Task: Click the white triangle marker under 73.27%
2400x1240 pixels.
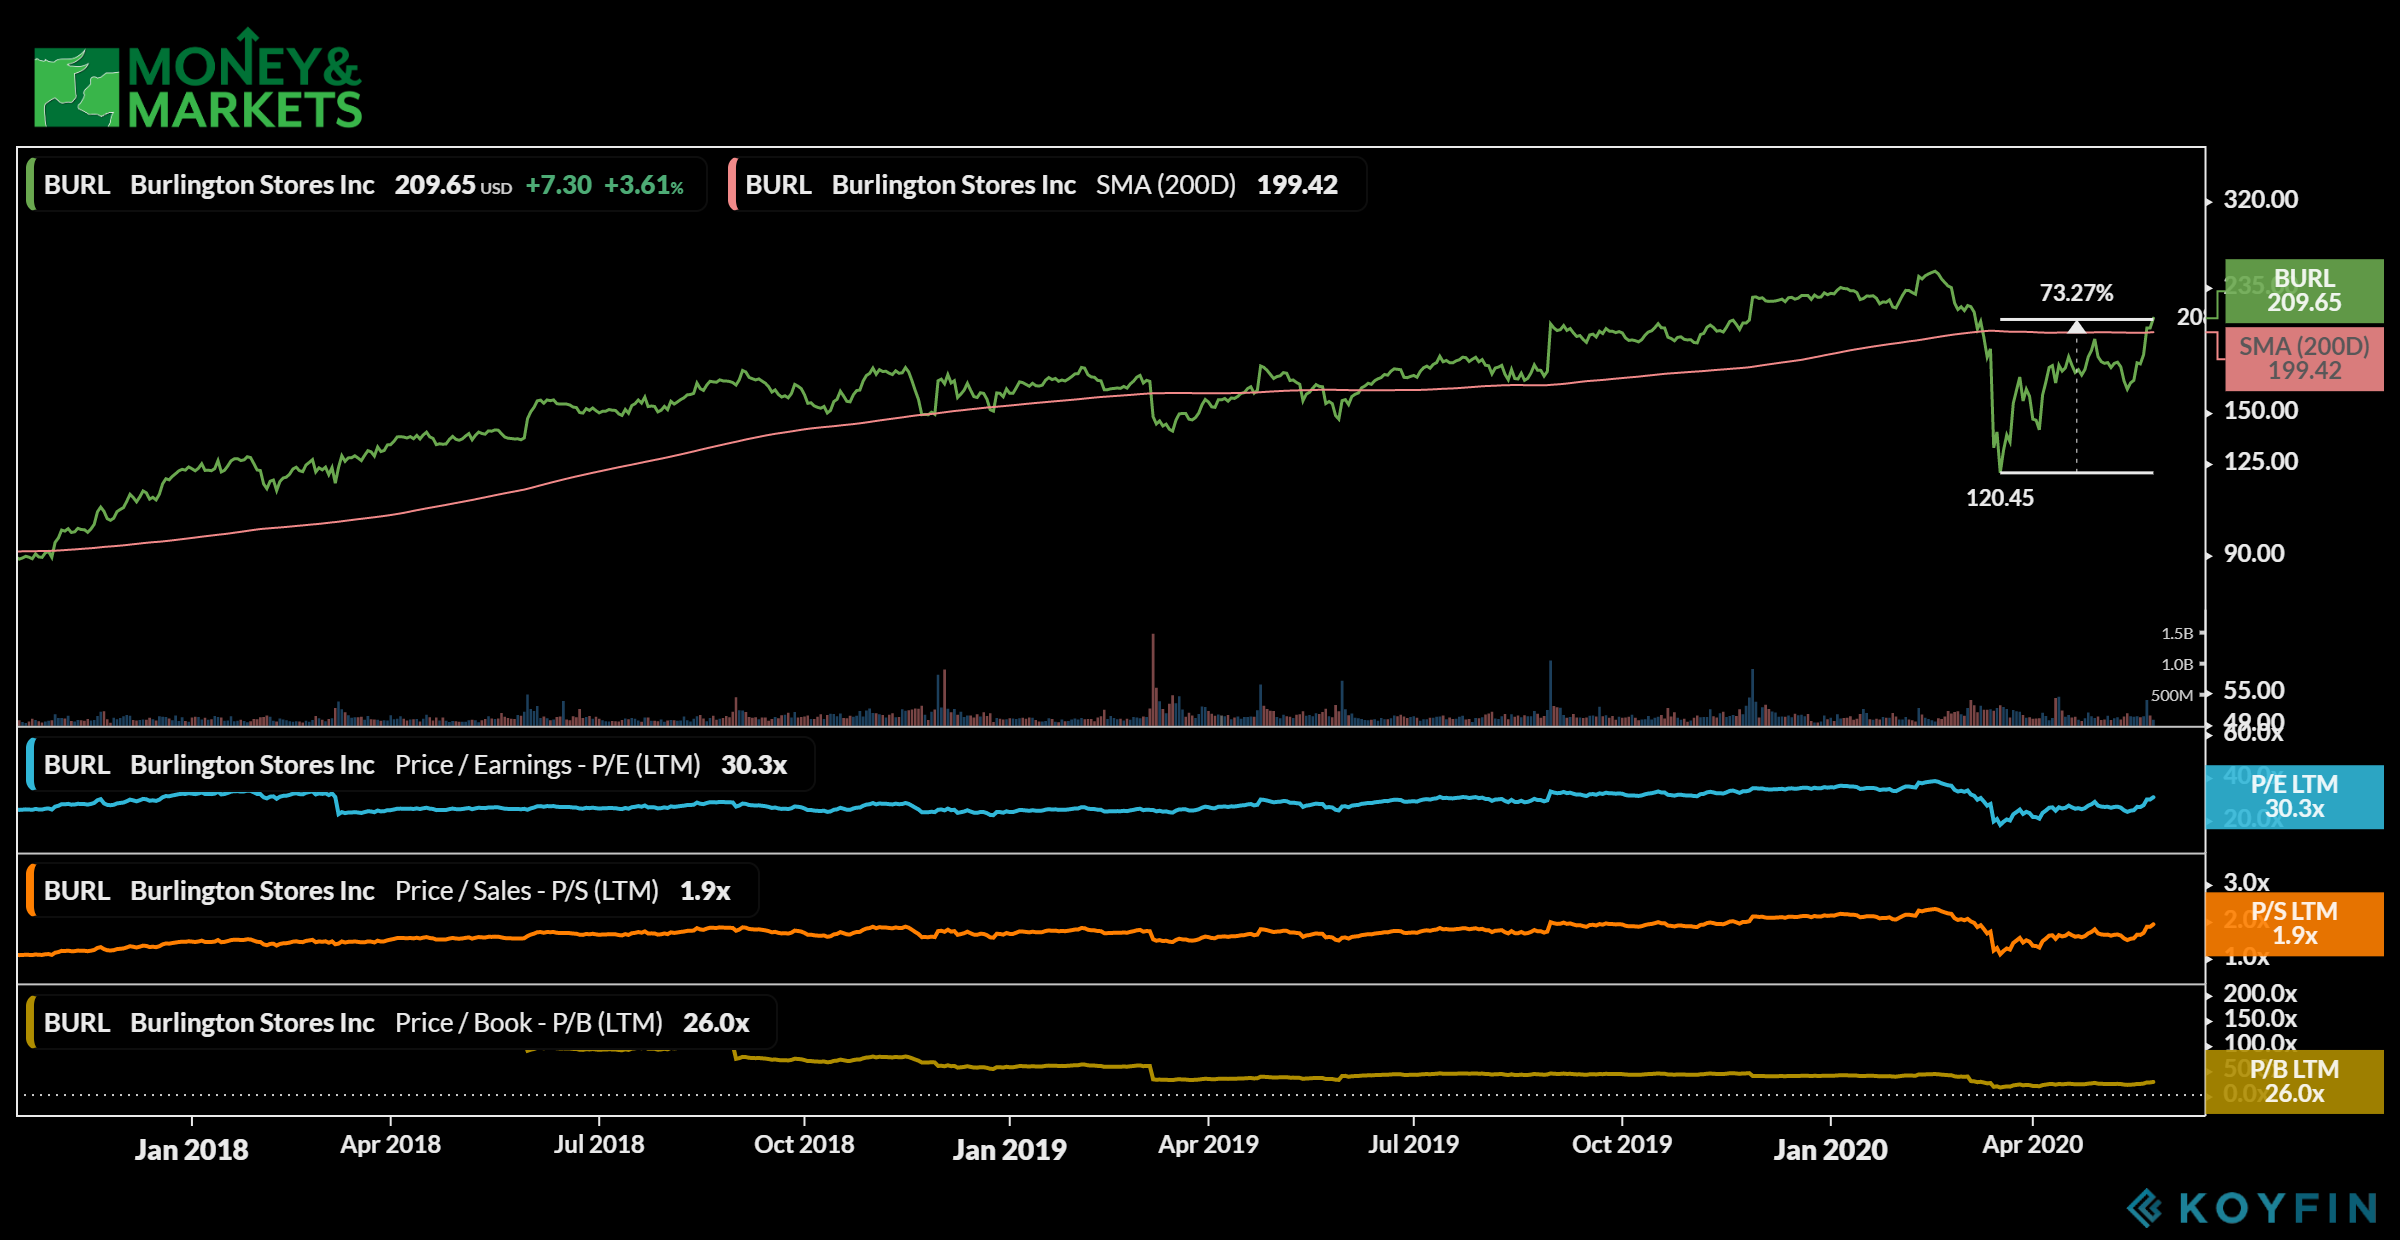Action: (x=2077, y=326)
